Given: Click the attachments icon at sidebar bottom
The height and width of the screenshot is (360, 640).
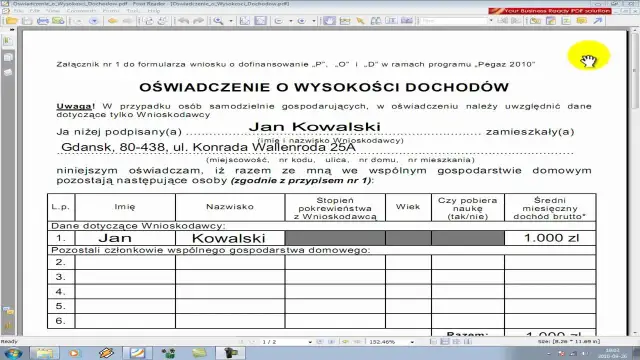Looking at the screenshot, I should click(x=8, y=326).
